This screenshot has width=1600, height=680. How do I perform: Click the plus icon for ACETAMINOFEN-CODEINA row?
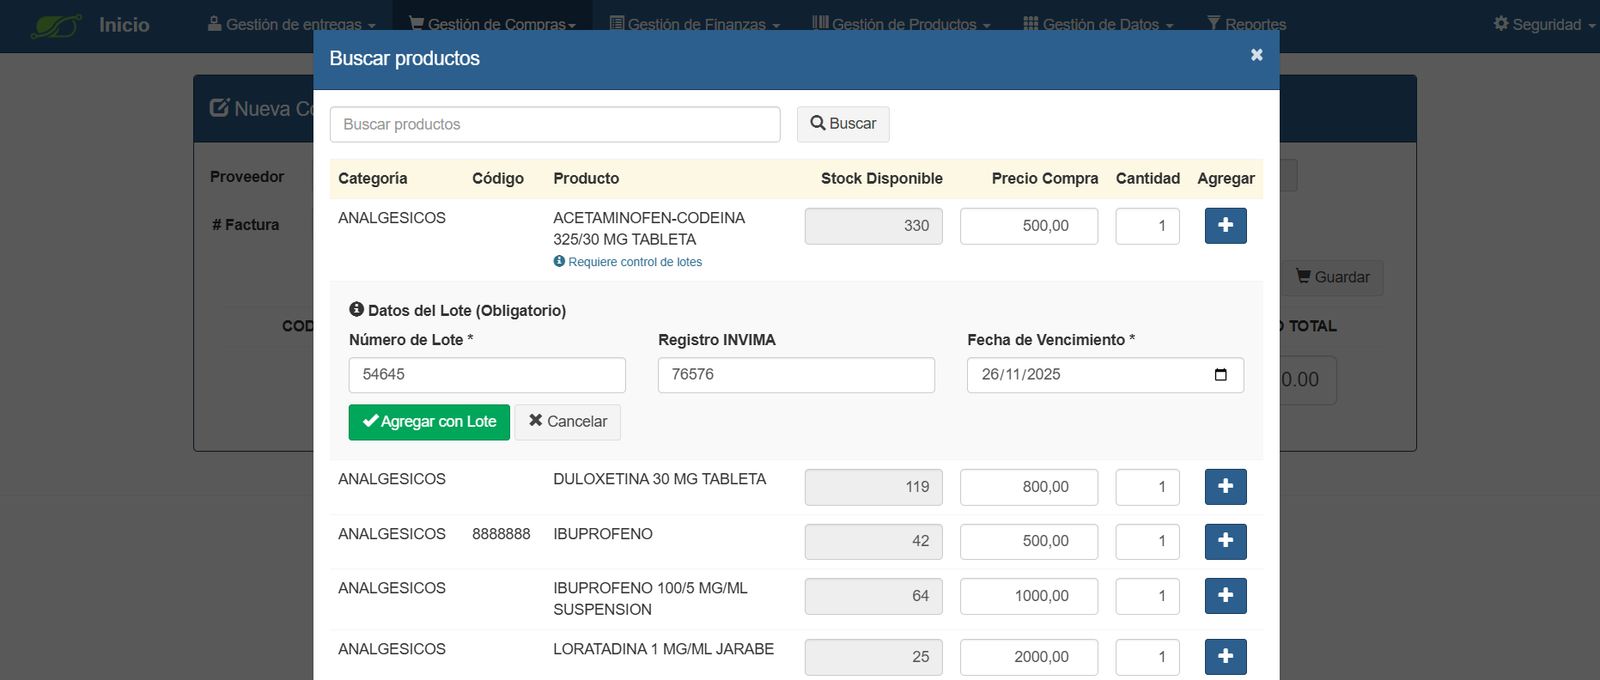1225,226
